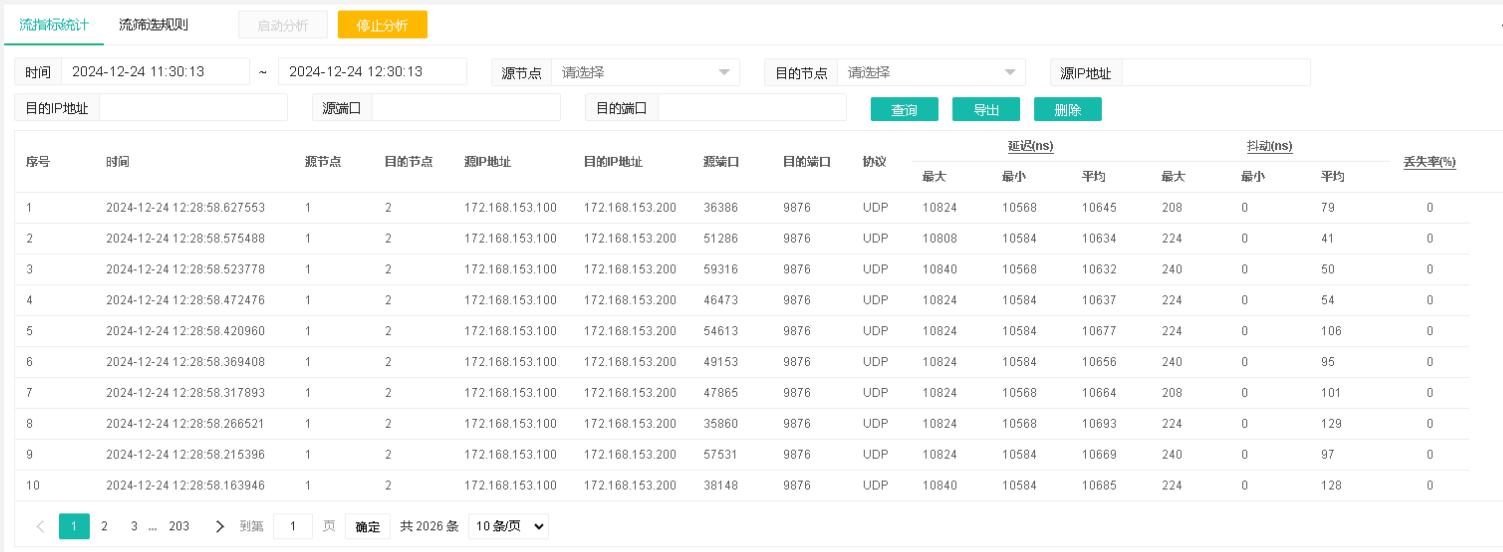Select the 流指标统计 tab
1503x552 pixels.
click(x=54, y=25)
